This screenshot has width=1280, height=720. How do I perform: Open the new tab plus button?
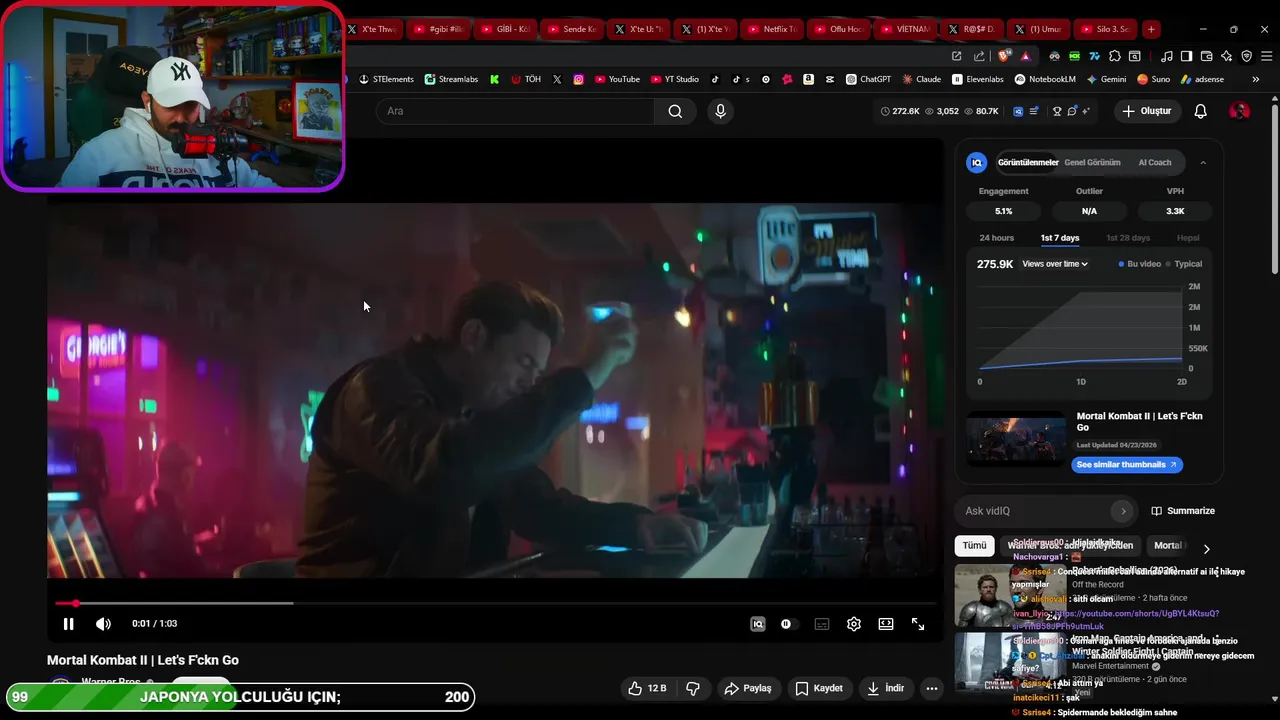[x=1151, y=29]
